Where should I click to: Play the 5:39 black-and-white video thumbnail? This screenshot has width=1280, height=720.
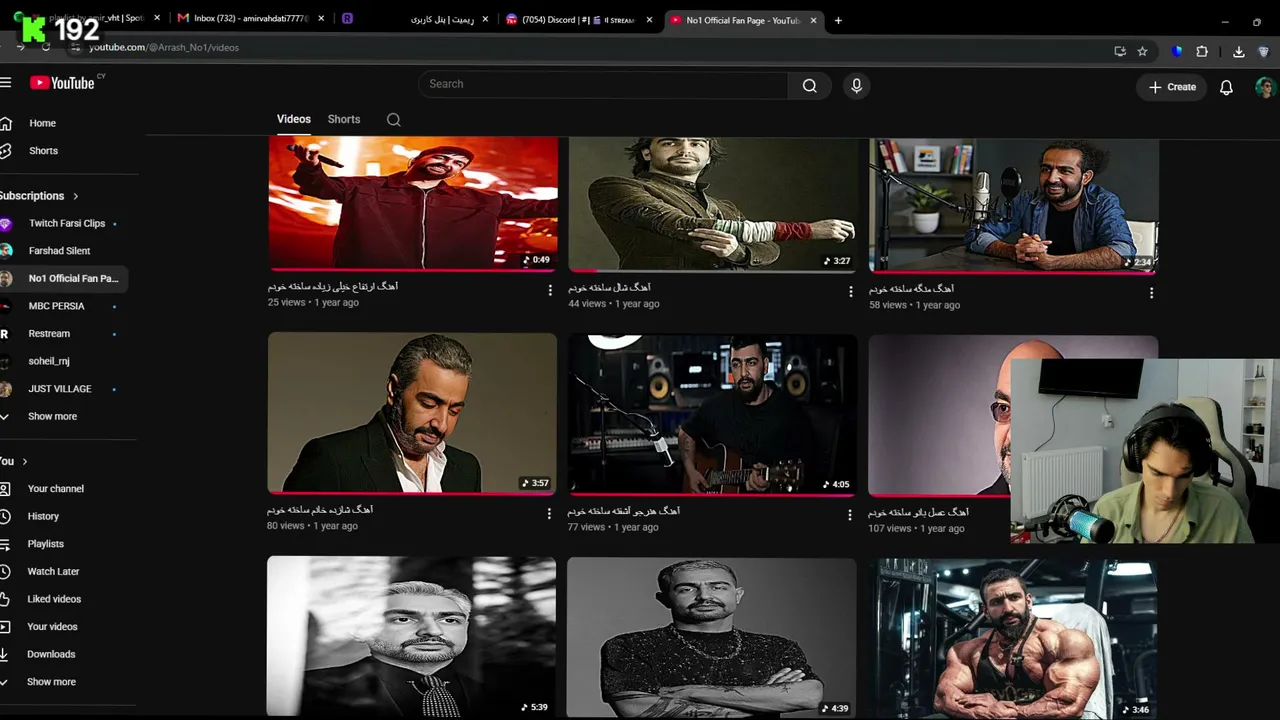point(411,636)
